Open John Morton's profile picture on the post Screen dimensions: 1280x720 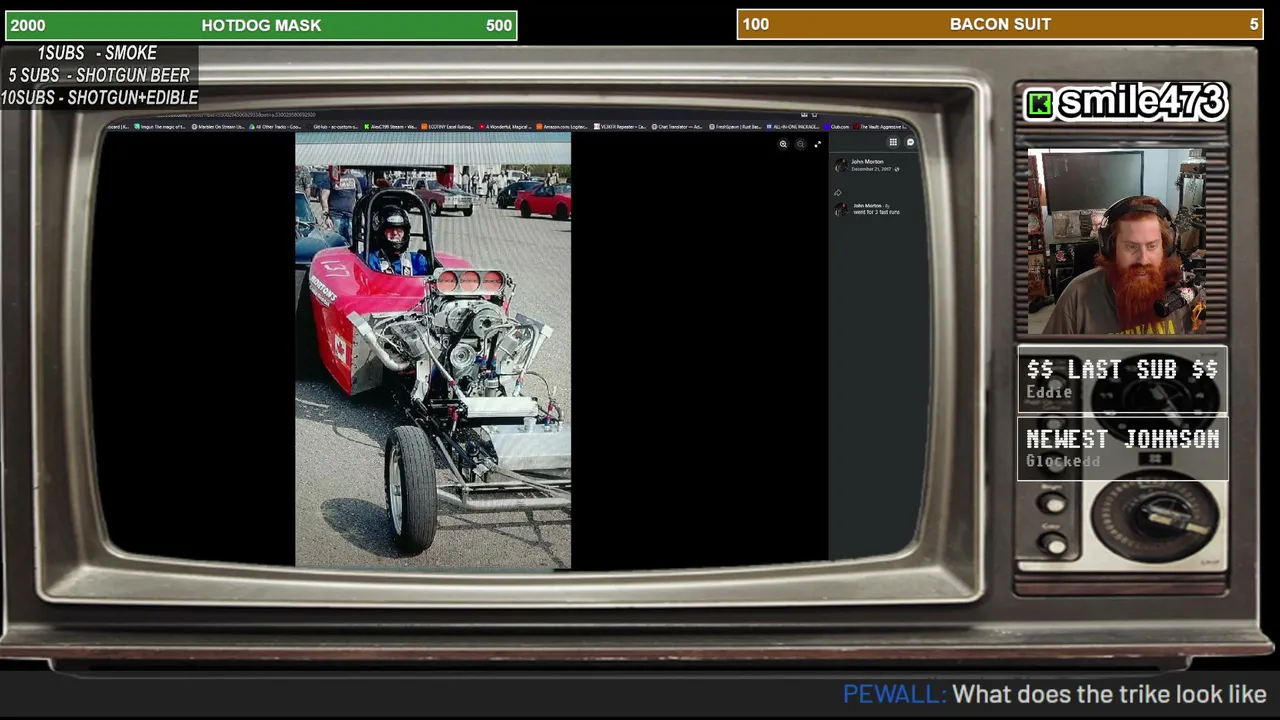click(x=841, y=165)
